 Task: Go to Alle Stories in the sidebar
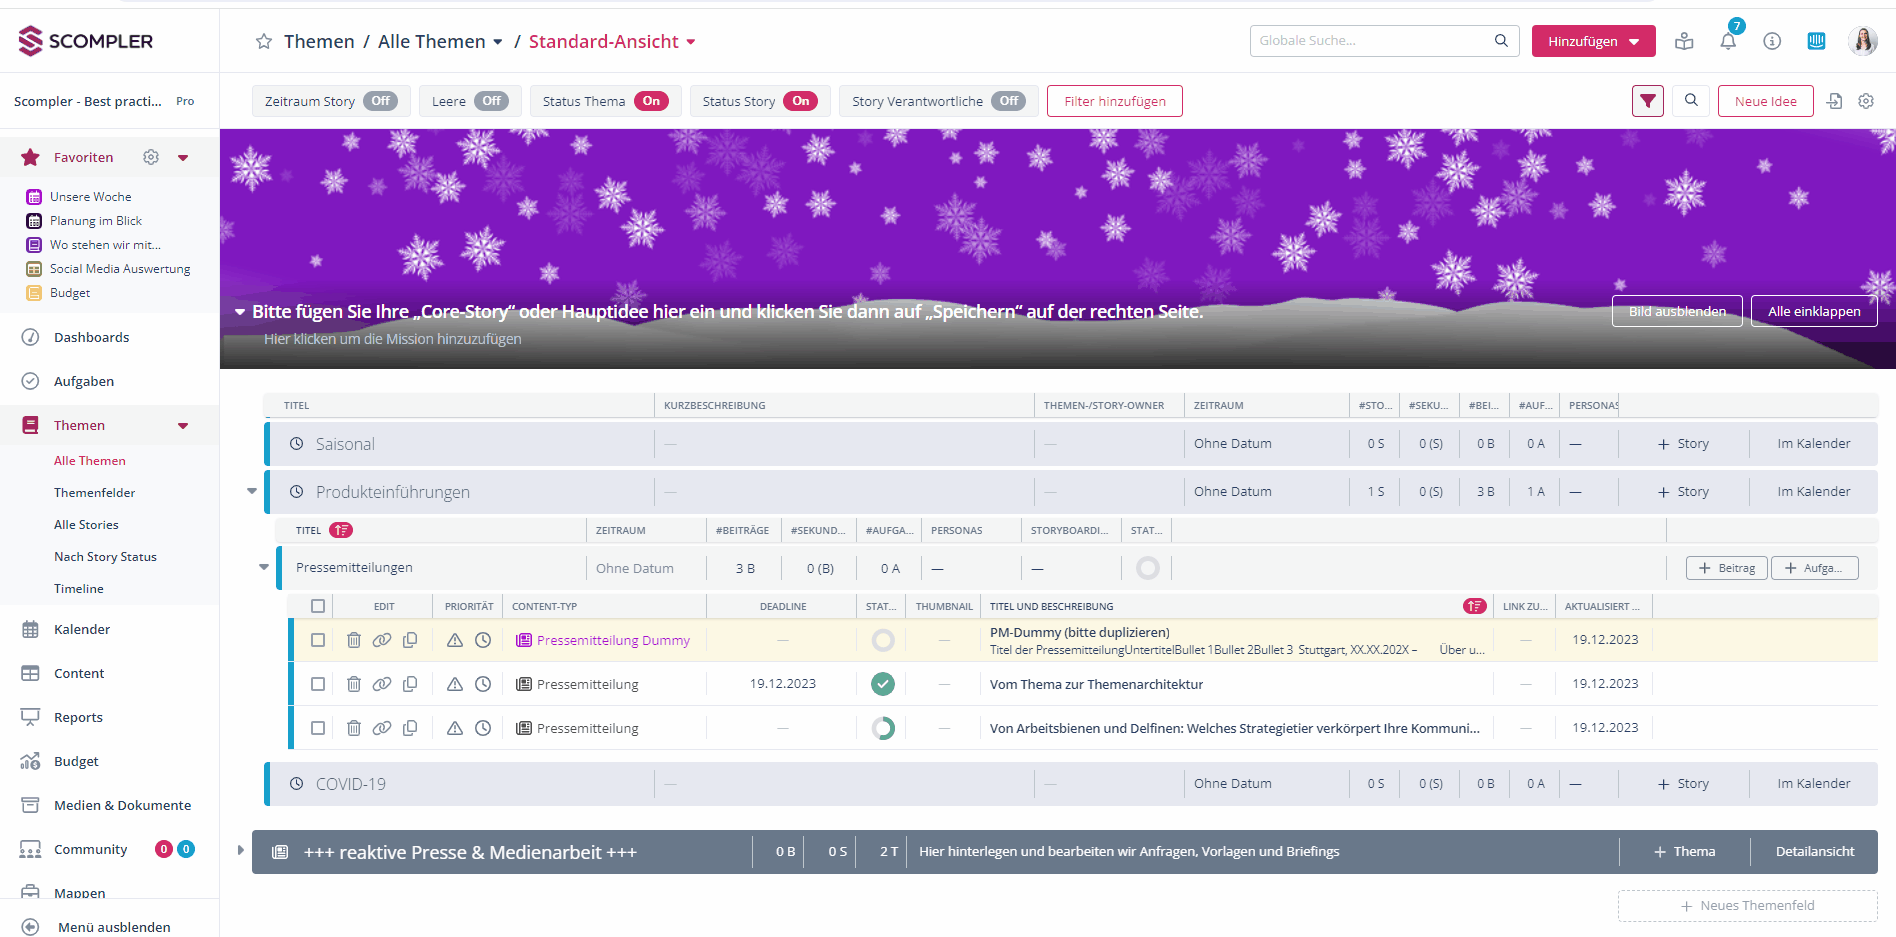[86, 524]
